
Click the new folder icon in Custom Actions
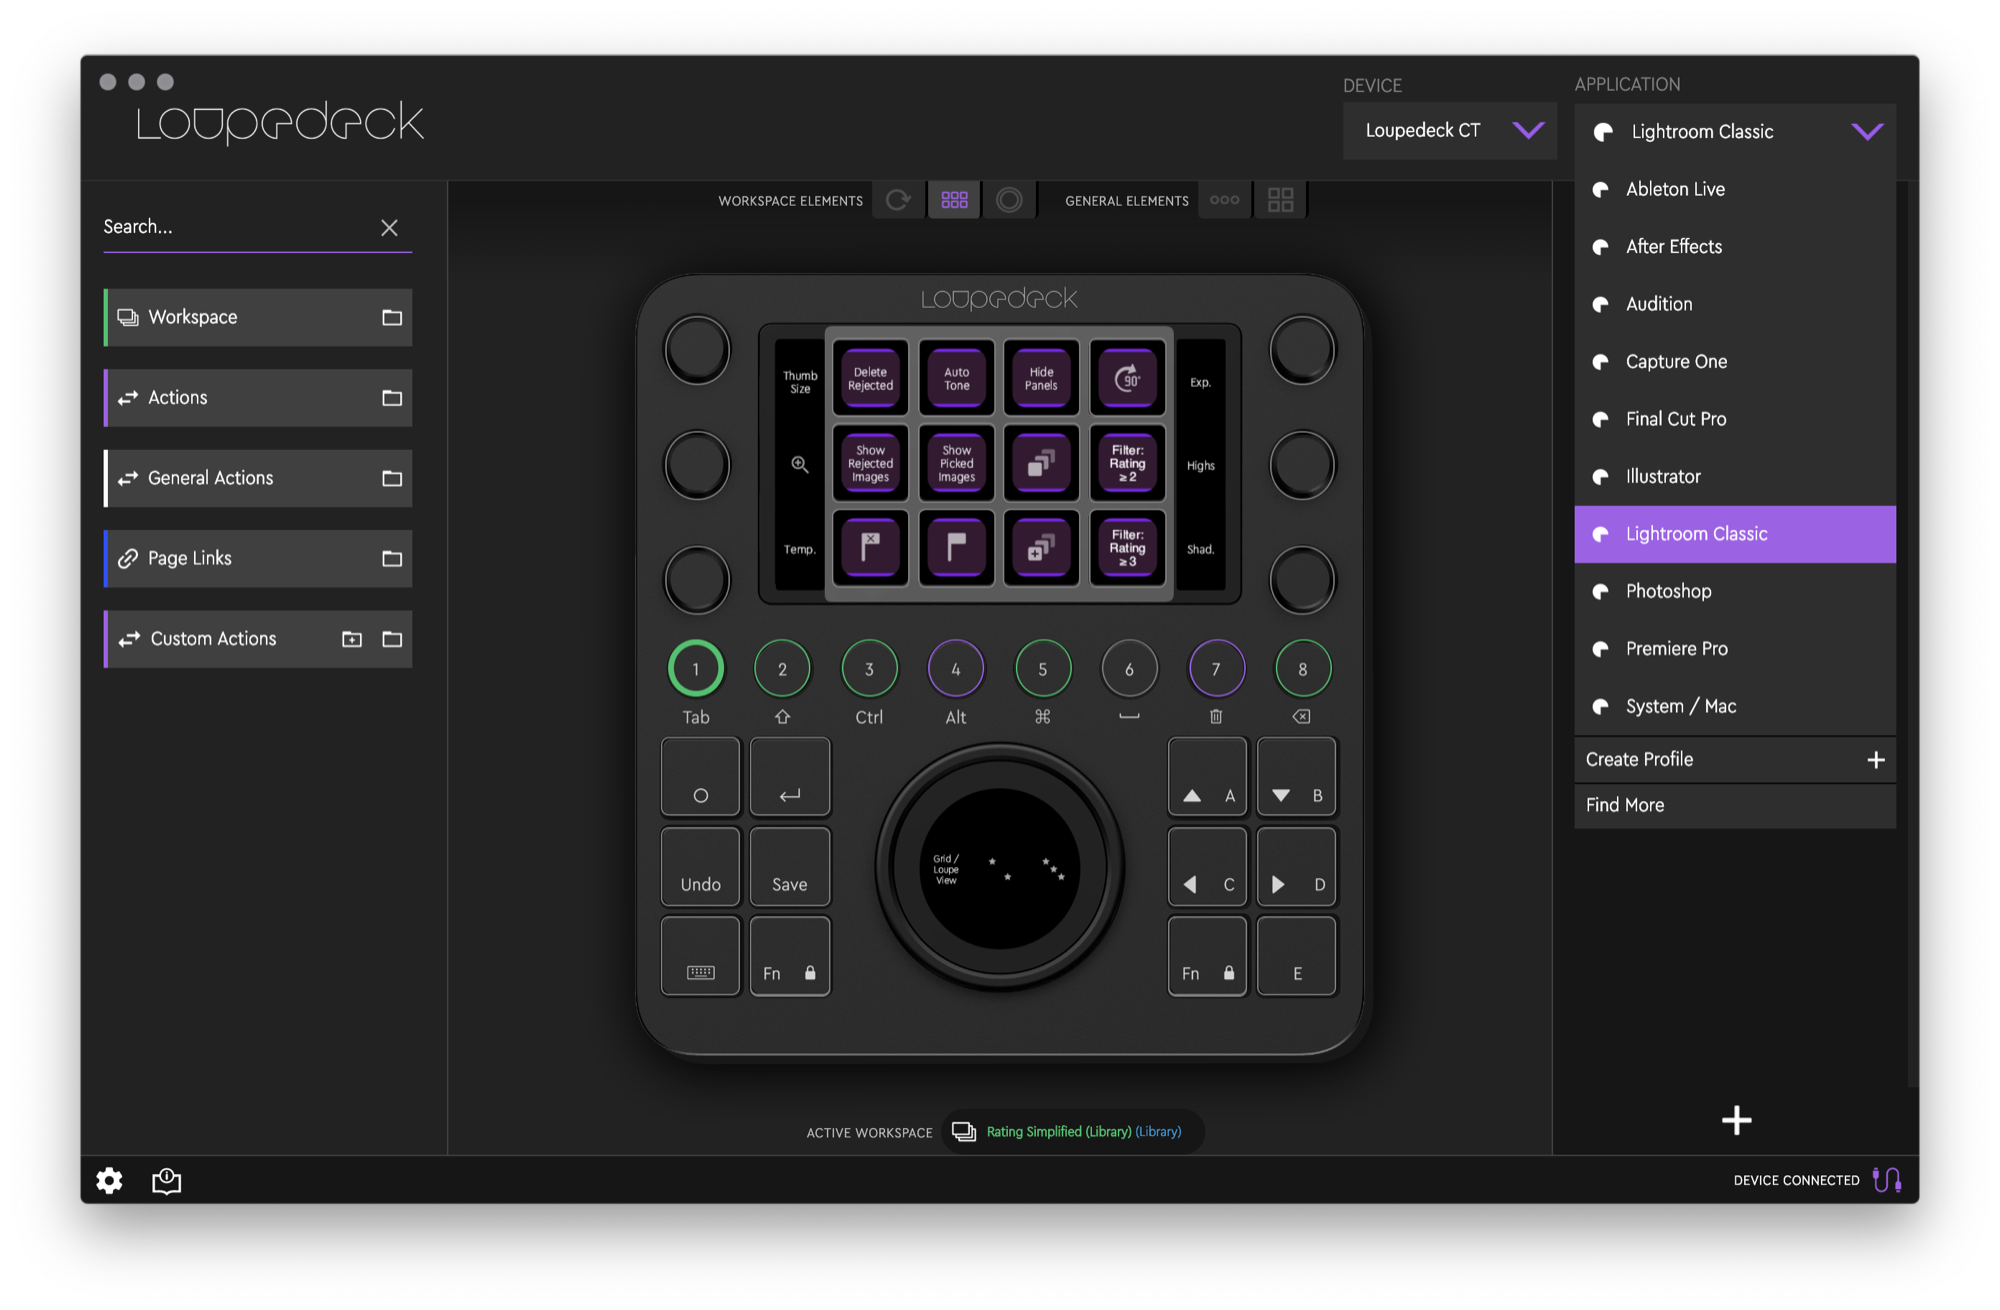(x=352, y=639)
